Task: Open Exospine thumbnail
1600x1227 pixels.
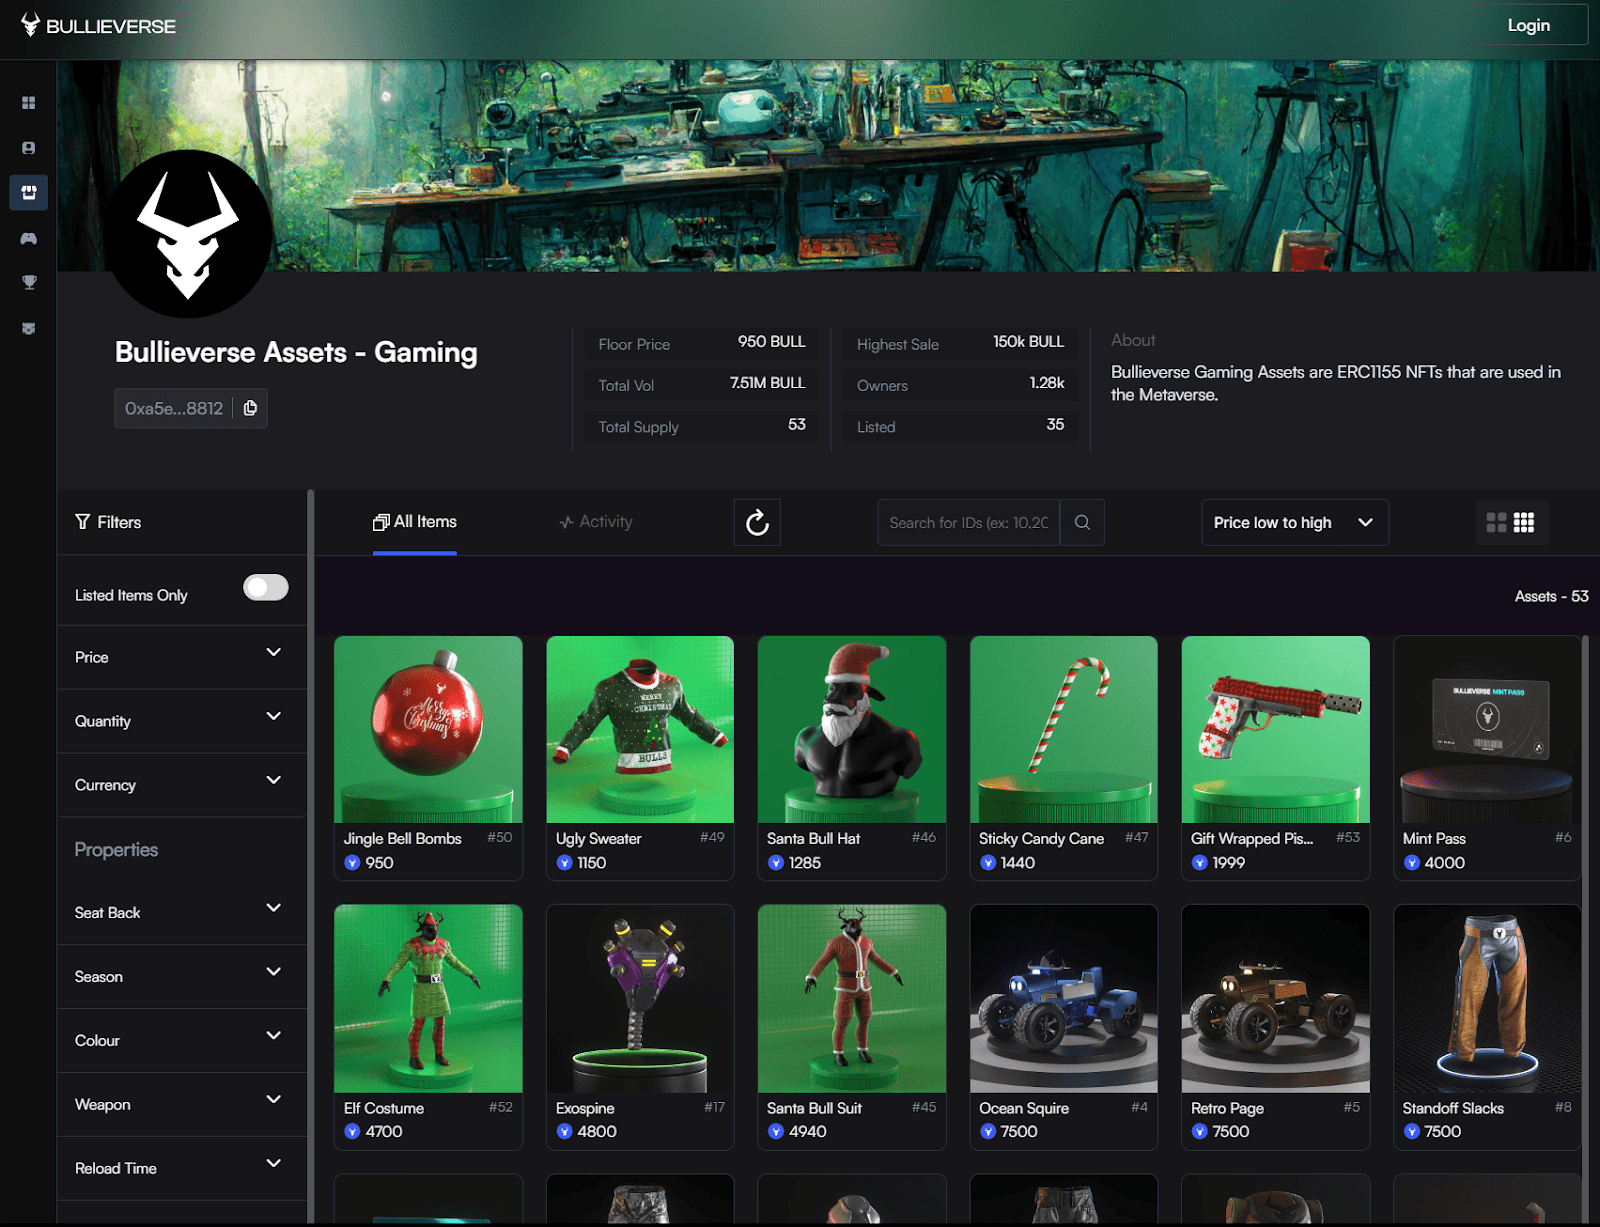Action: click(640, 999)
